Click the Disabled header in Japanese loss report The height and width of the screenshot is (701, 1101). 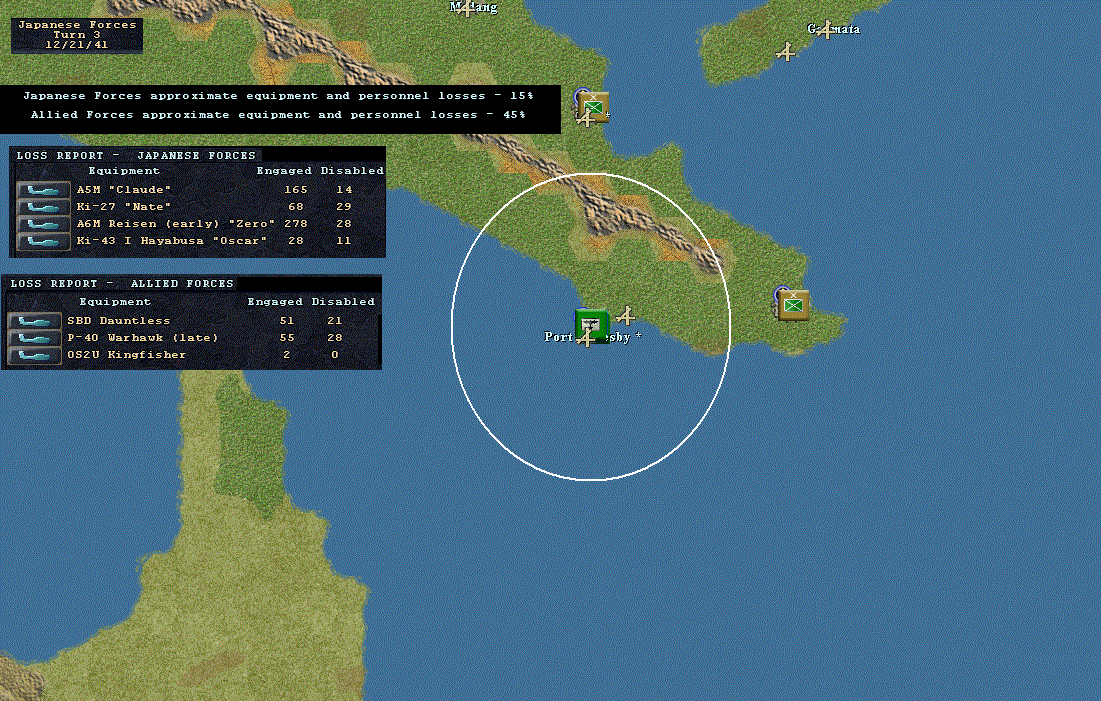click(352, 171)
